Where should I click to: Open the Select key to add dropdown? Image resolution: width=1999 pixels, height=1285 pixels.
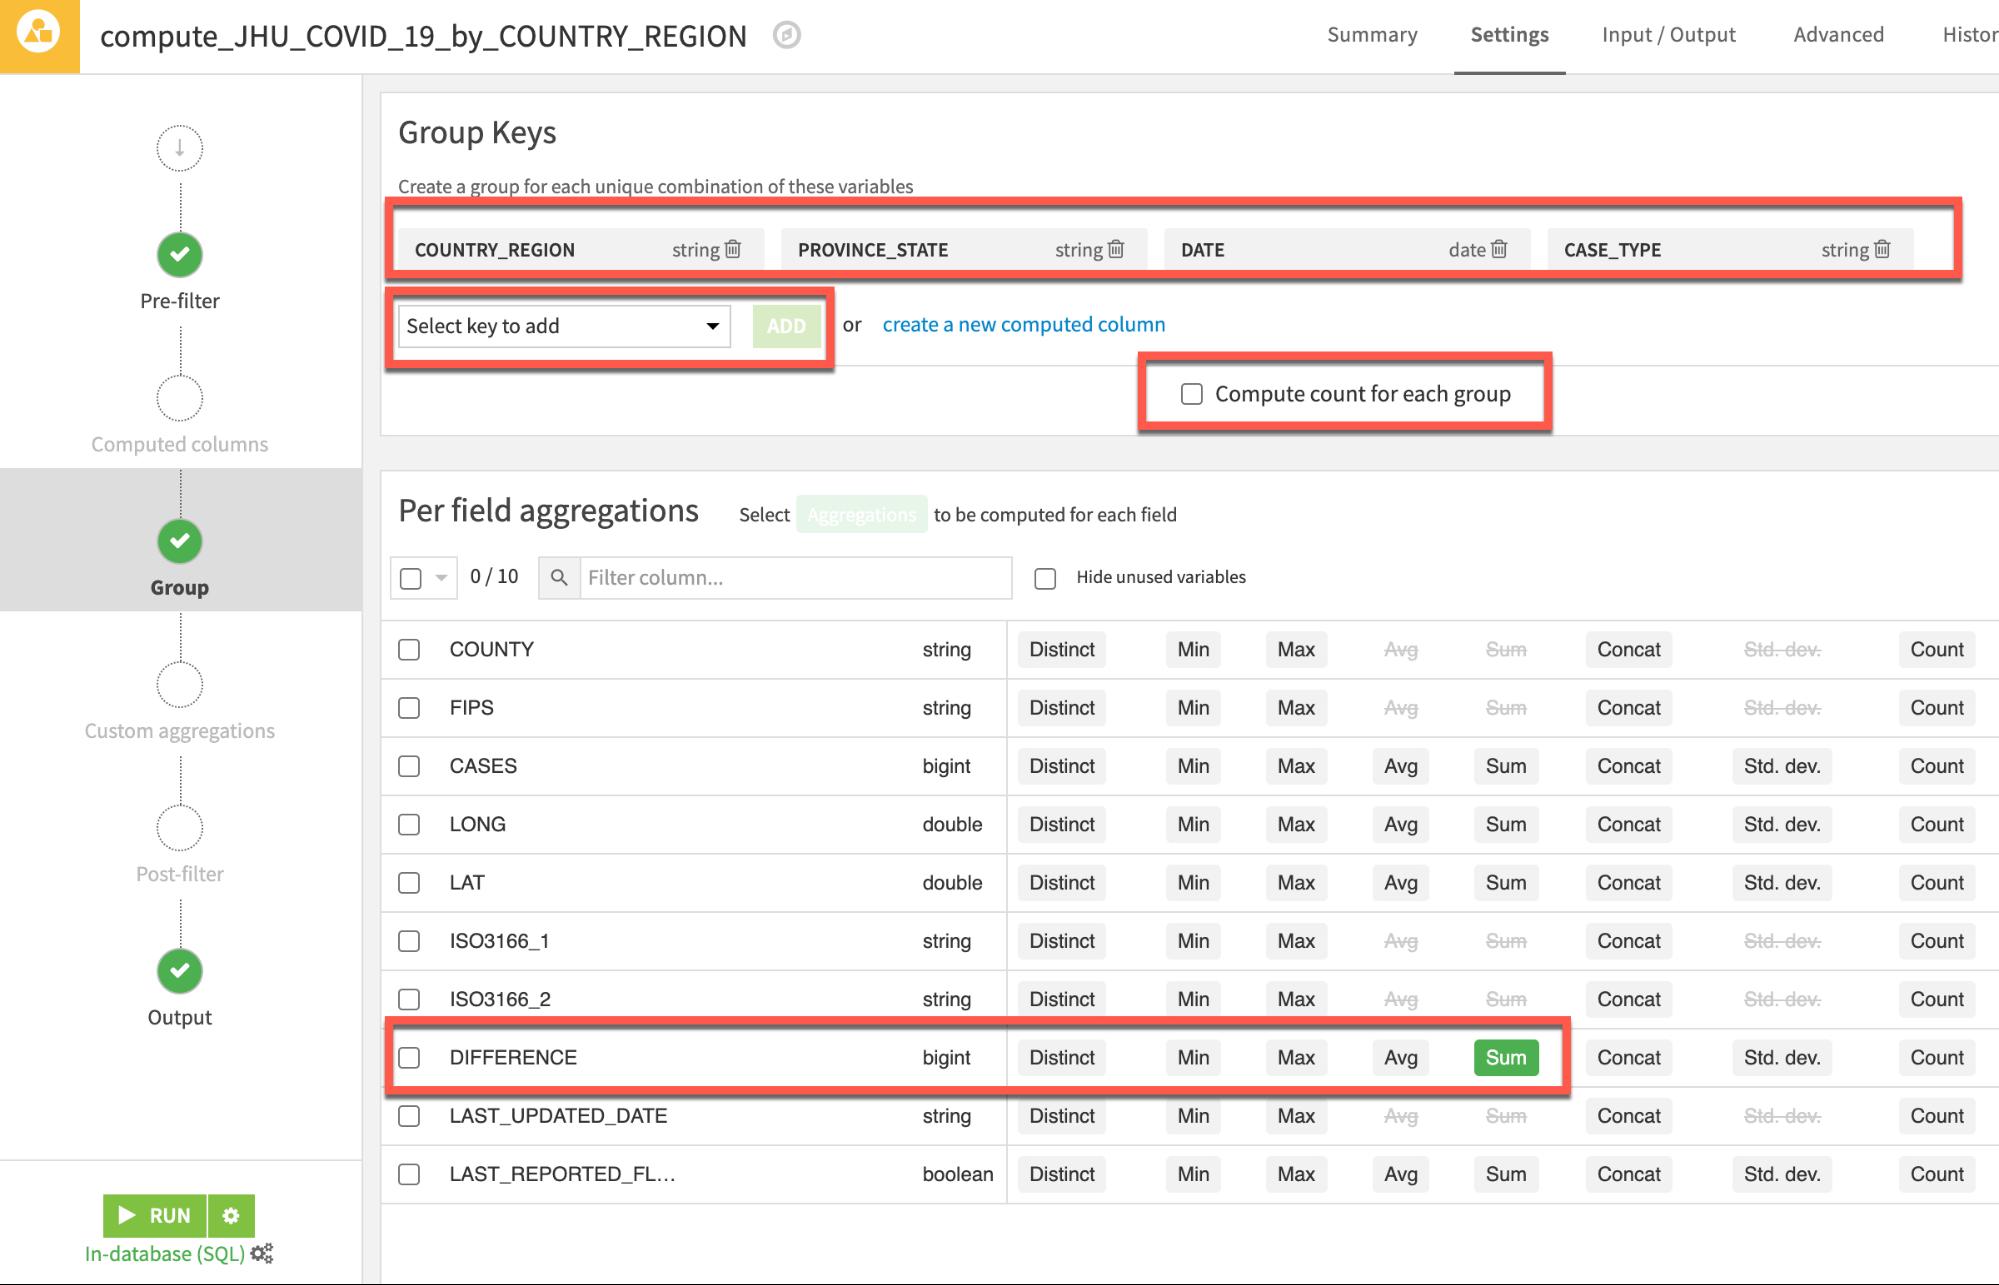tap(564, 326)
